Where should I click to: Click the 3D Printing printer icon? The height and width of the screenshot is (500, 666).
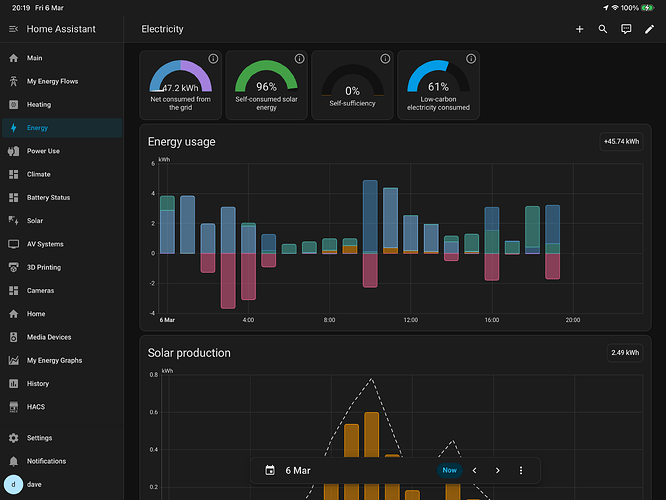pos(14,267)
